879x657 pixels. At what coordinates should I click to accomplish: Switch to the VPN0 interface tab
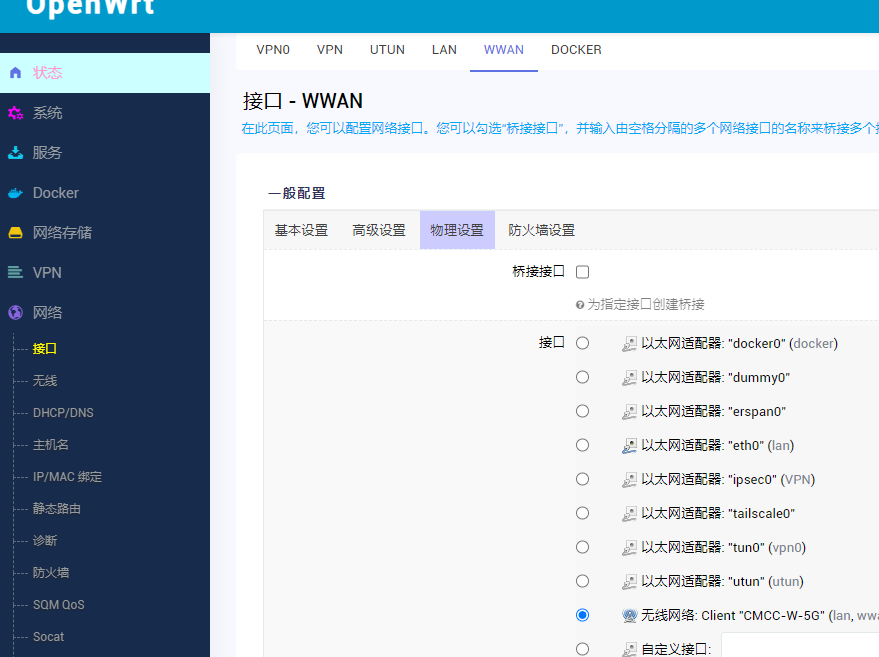click(273, 50)
